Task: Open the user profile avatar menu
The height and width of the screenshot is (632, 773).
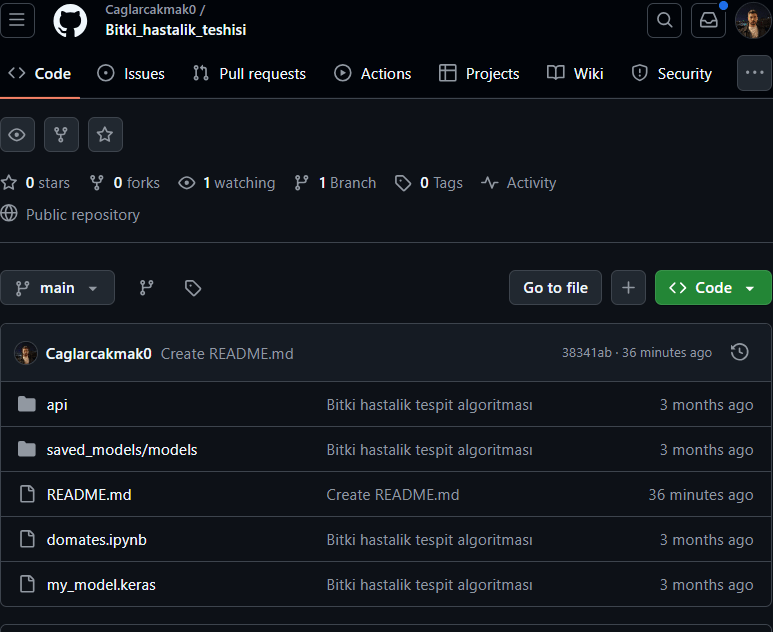Action: click(x=753, y=20)
